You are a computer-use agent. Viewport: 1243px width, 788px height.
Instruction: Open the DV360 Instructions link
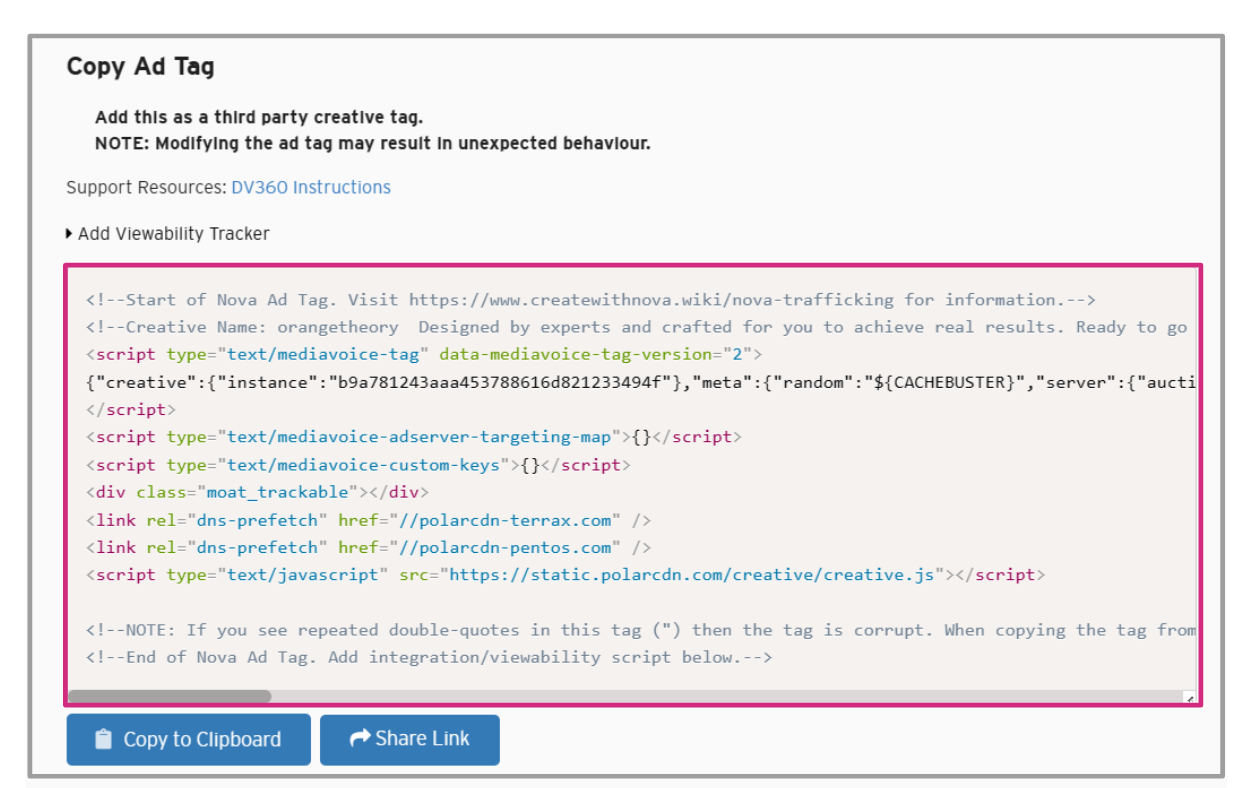coord(311,188)
